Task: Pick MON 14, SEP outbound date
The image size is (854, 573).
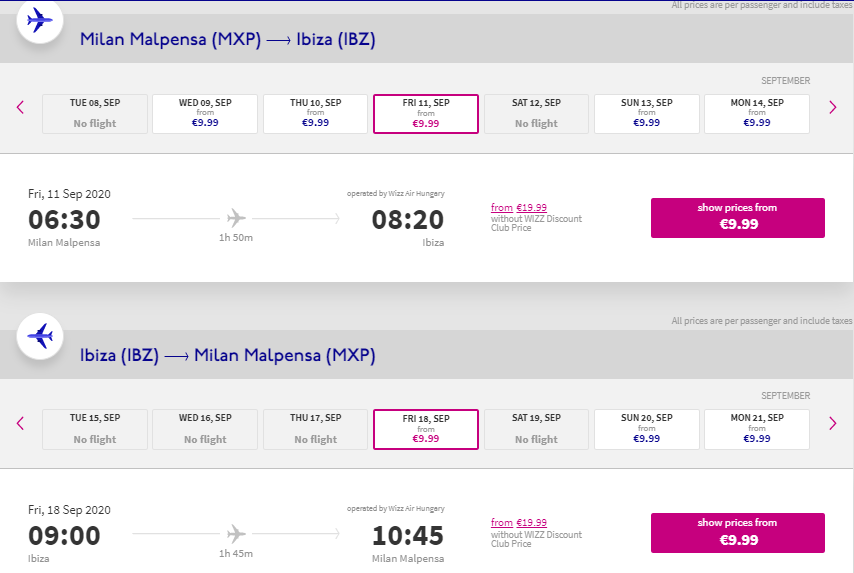Action: 757,113
